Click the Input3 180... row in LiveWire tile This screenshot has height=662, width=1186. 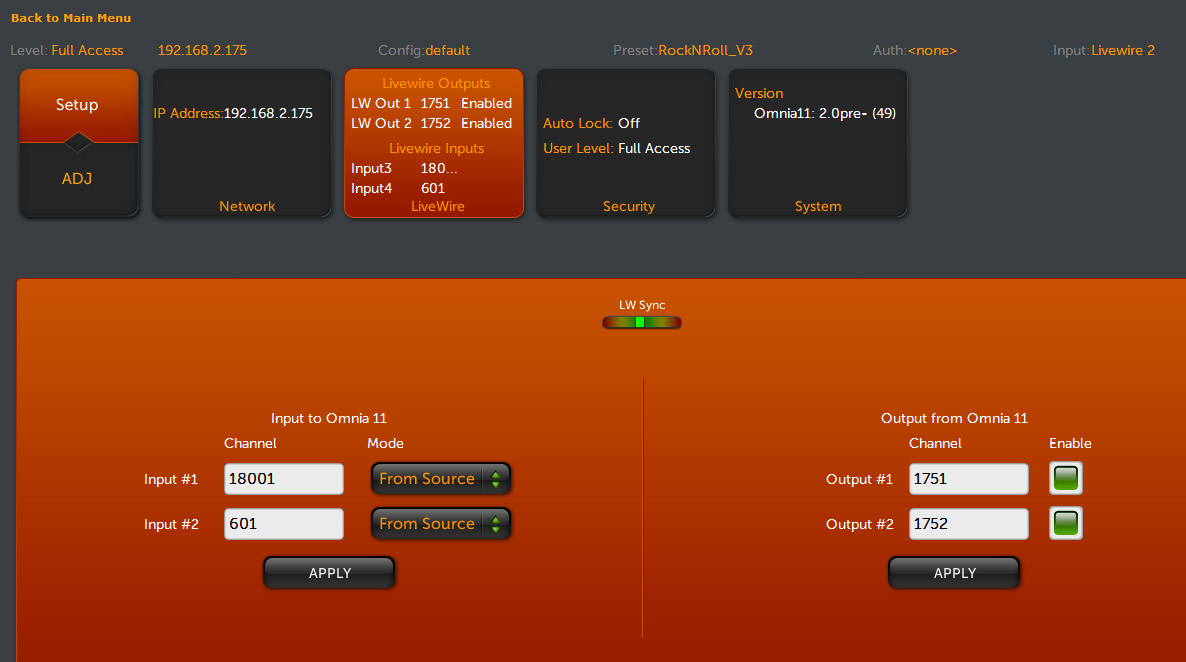coord(405,169)
